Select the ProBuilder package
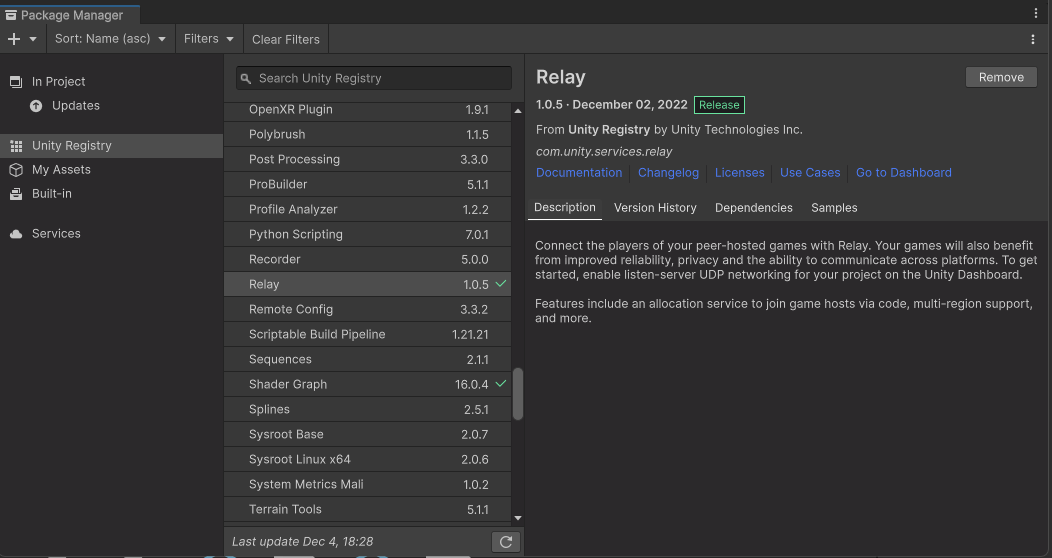Viewport: 1052px width, 558px height. tap(368, 184)
